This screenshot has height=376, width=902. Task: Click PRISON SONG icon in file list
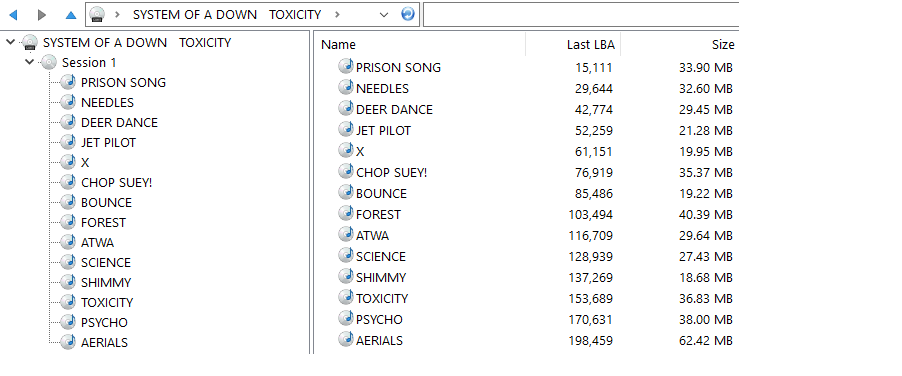pos(346,66)
